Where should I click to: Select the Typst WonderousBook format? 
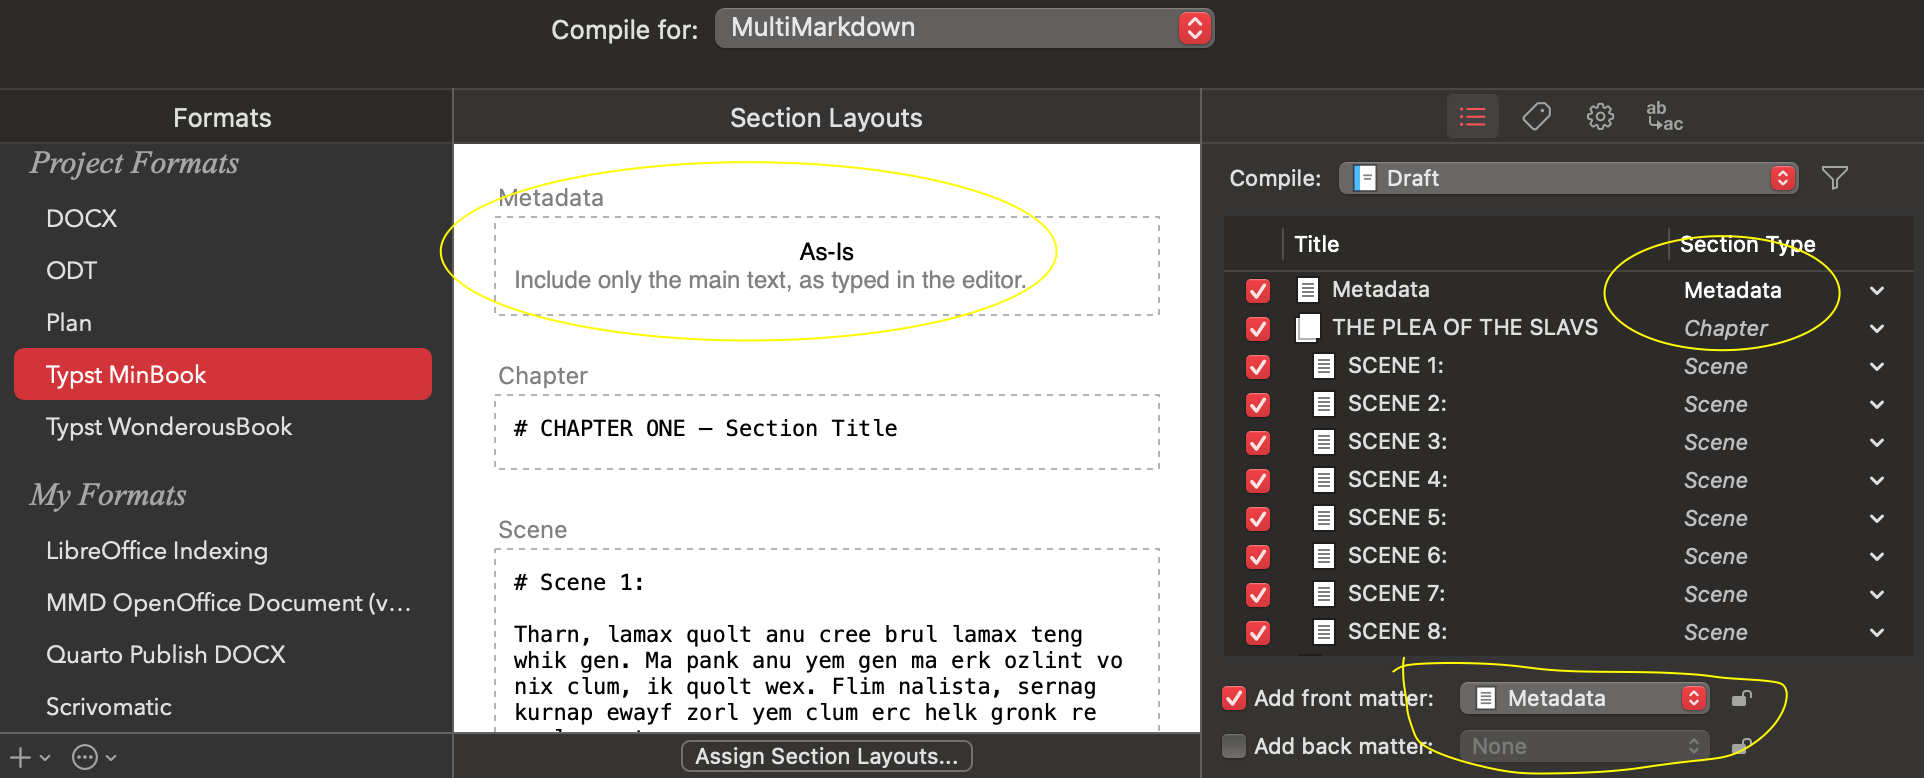tap(169, 427)
